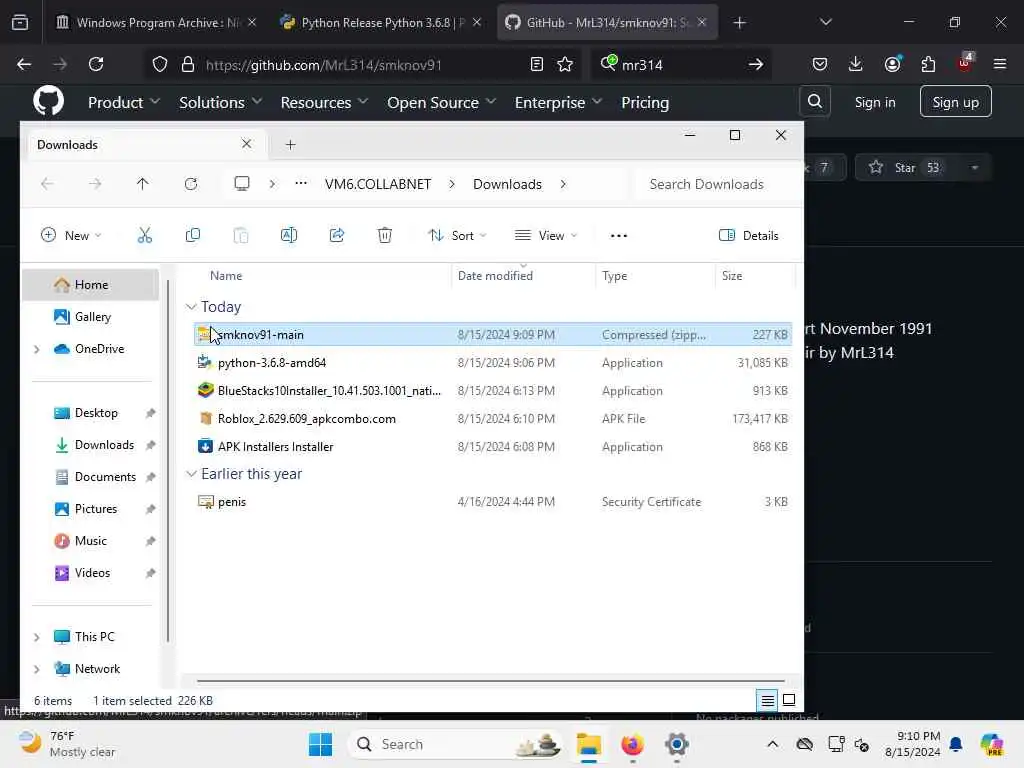Click the PC monitor icon in address bar
The height and width of the screenshot is (768, 1024).
click(242, 184)
